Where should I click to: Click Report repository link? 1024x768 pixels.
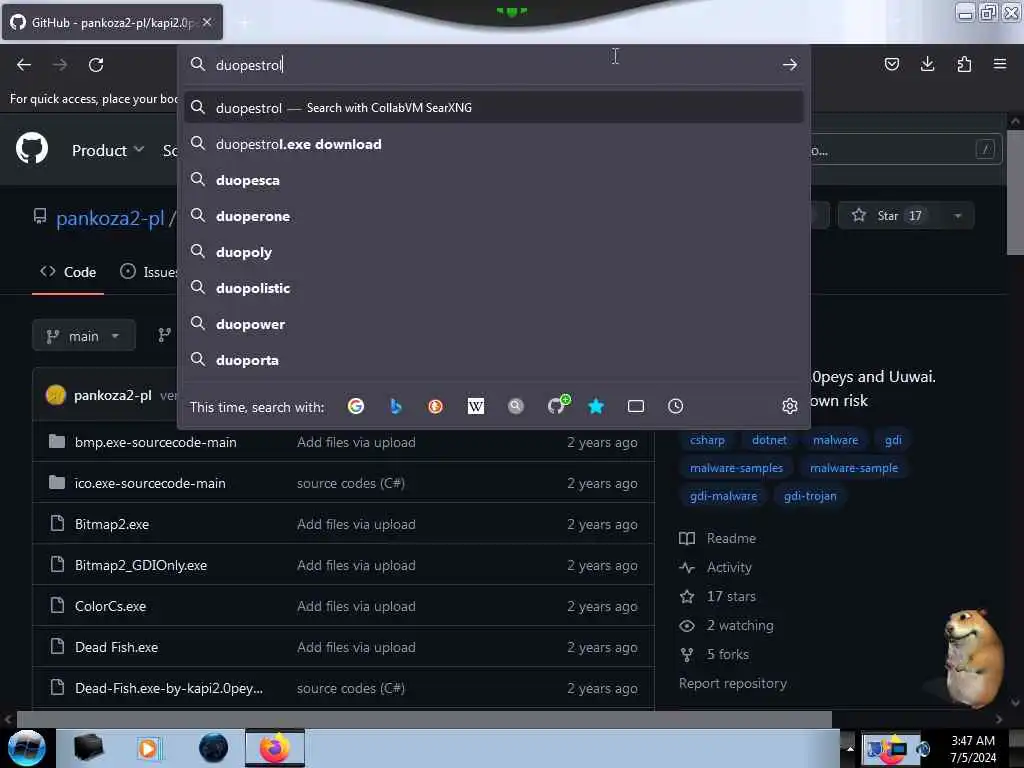click(733, 683)
